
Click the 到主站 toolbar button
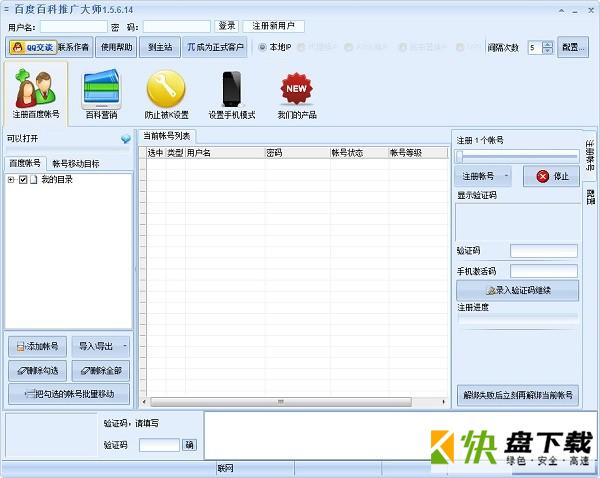(x=160, y=47)
